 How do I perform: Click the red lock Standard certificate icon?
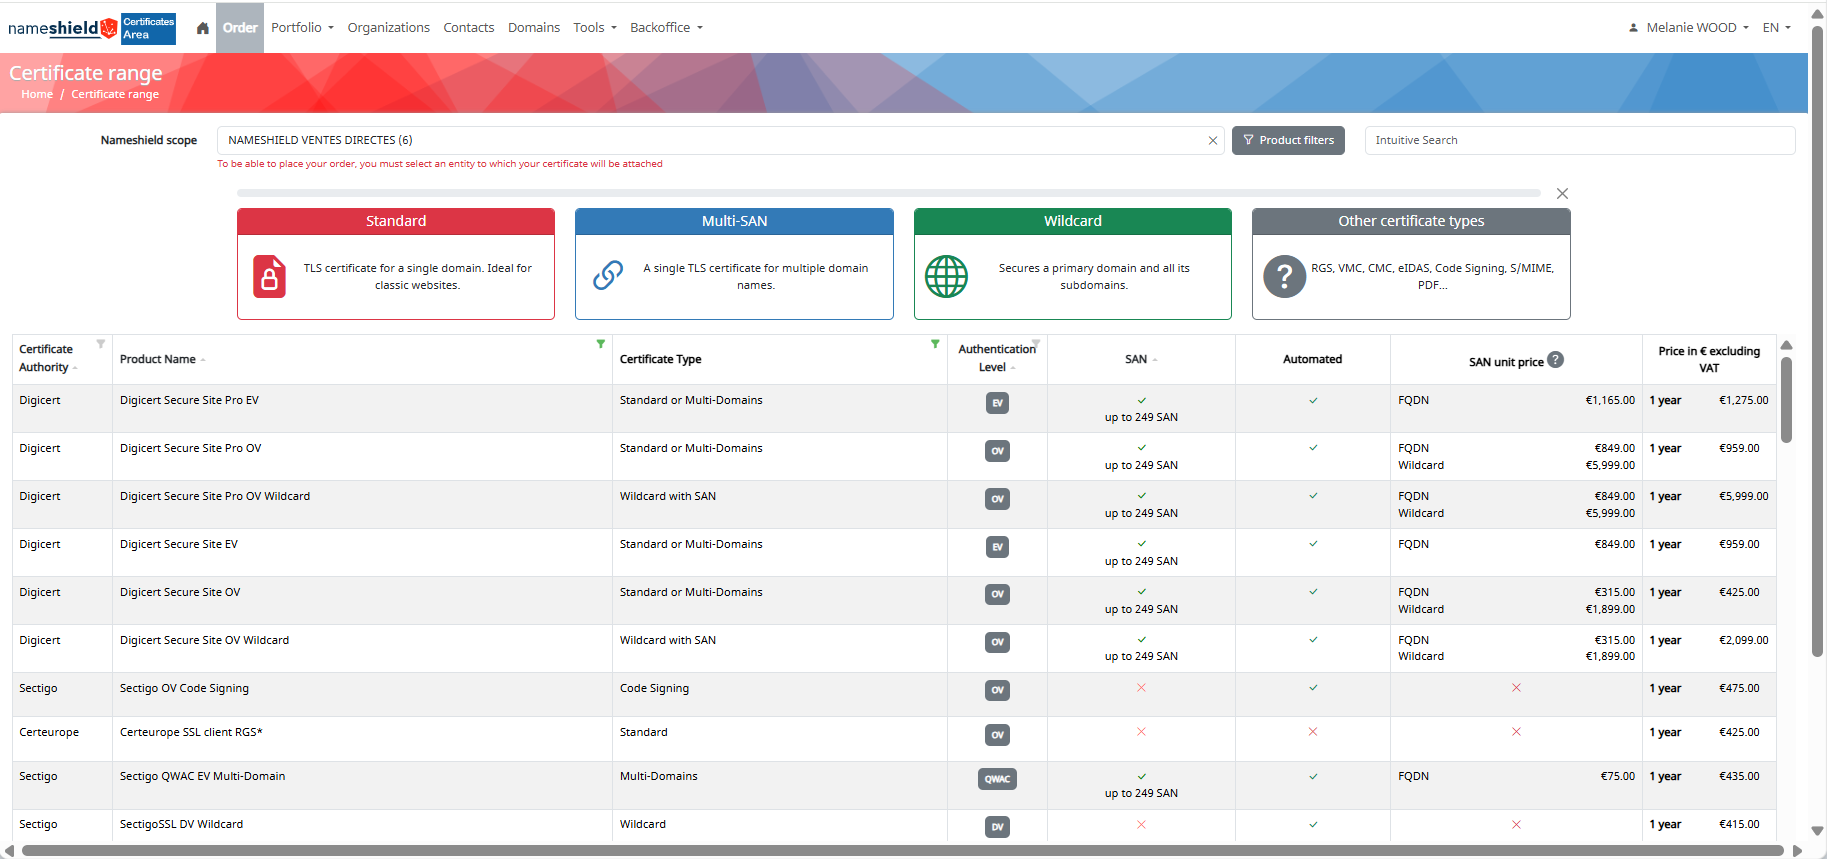pyautogui.click(x=269, y=277)
